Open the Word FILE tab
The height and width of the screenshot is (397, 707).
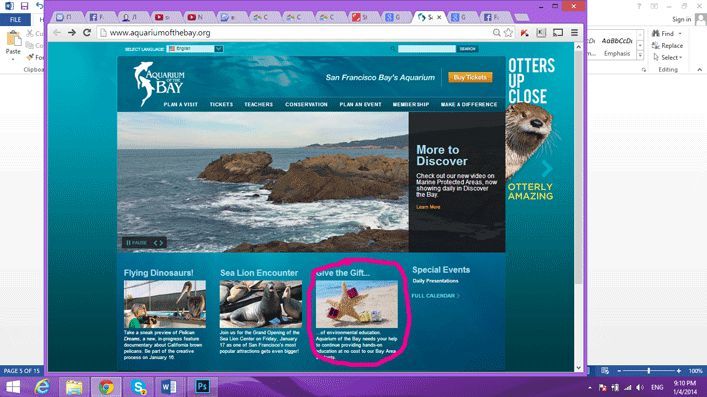15,19
